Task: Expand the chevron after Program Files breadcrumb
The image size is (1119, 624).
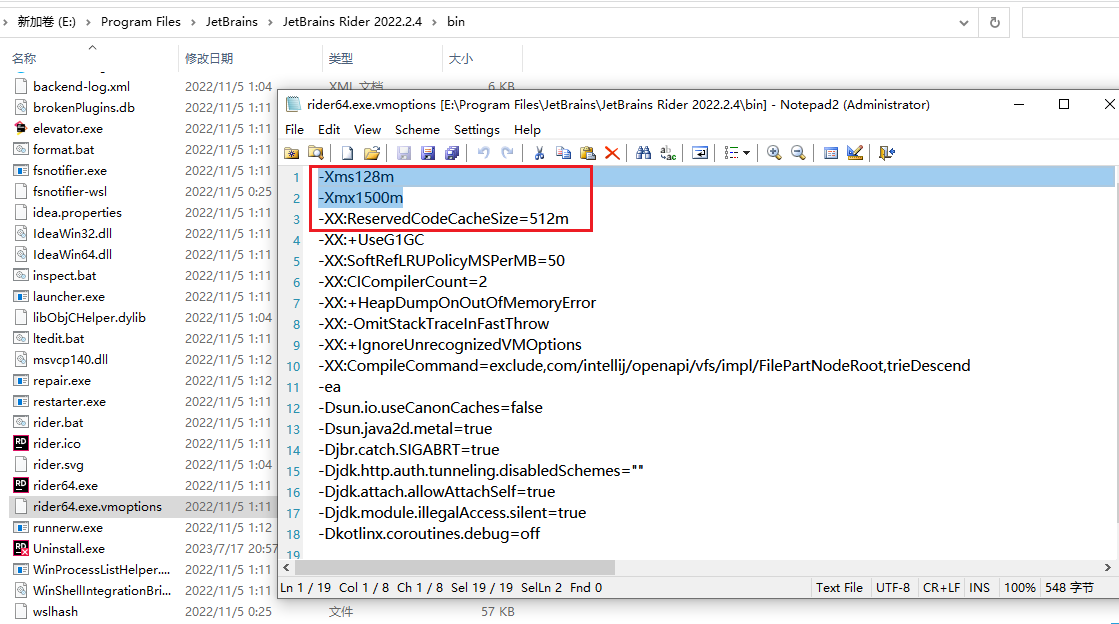Action: [x=193, y=22]
